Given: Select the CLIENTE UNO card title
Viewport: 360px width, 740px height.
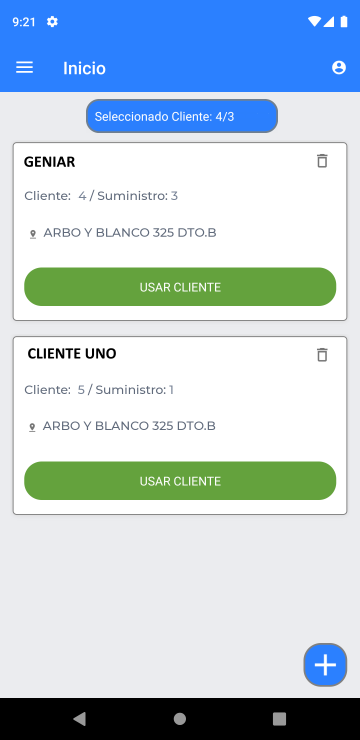Looking at the screenshot, I should click(72, 353).
